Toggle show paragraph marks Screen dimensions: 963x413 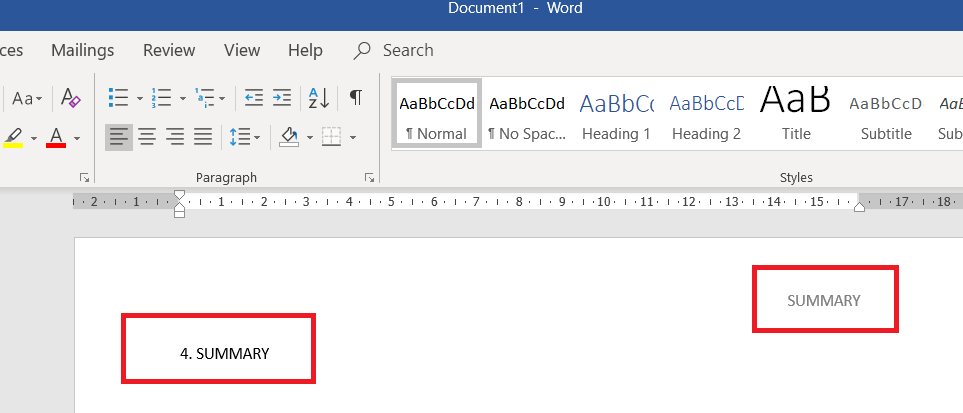click(355, 98)
